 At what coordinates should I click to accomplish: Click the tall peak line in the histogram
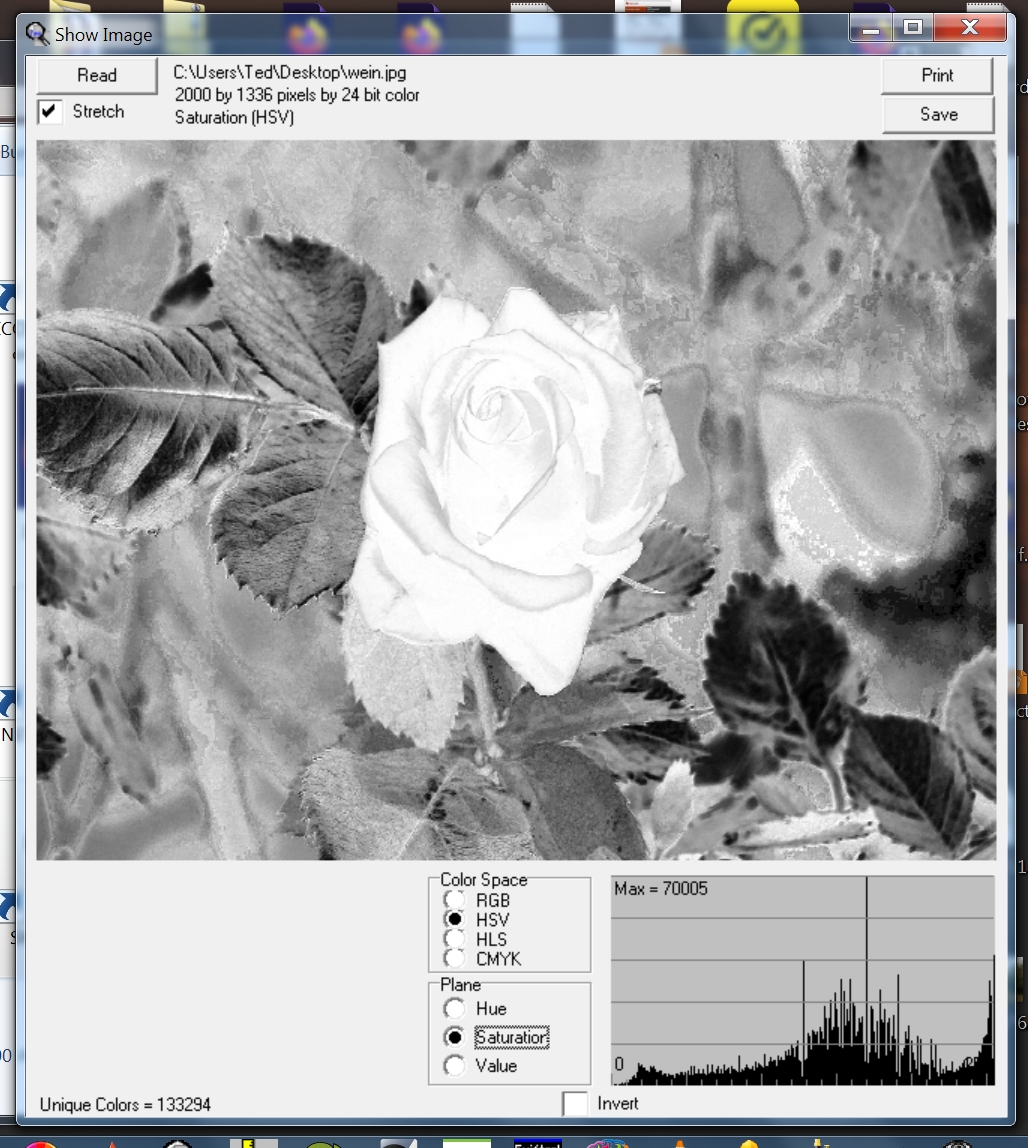coord(867,960)
